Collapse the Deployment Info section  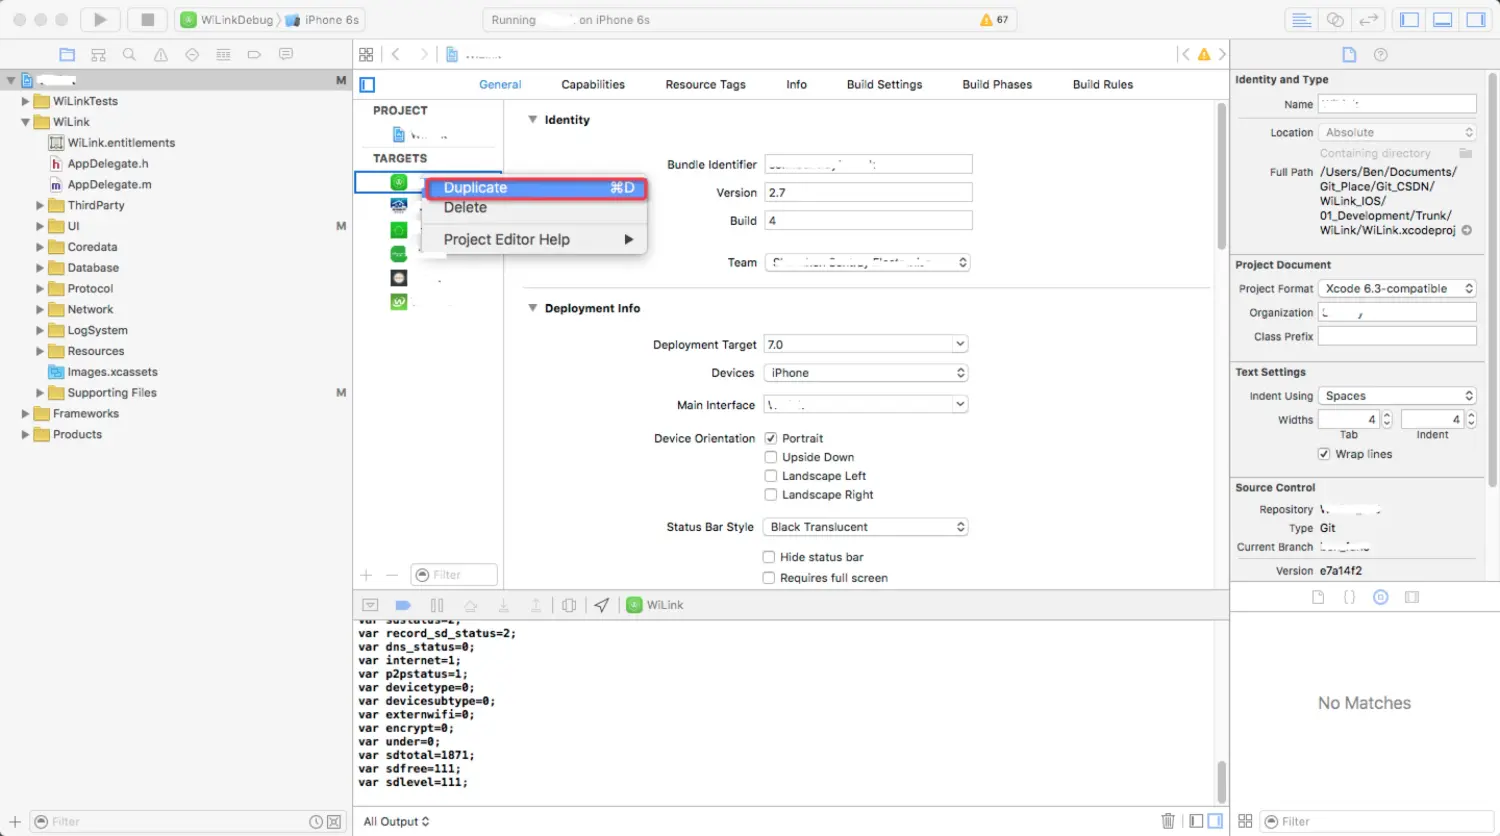[x=533, y=308]
